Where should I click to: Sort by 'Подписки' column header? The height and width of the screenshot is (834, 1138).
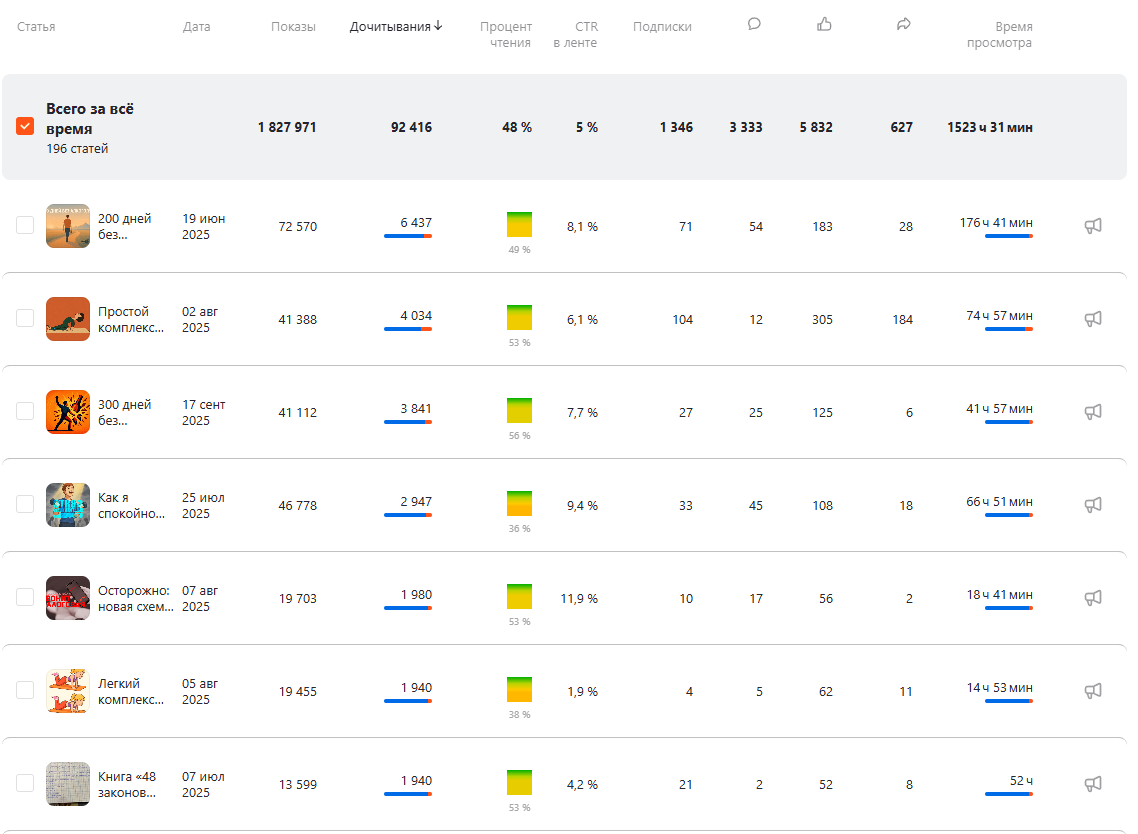[x=662, y=27]
